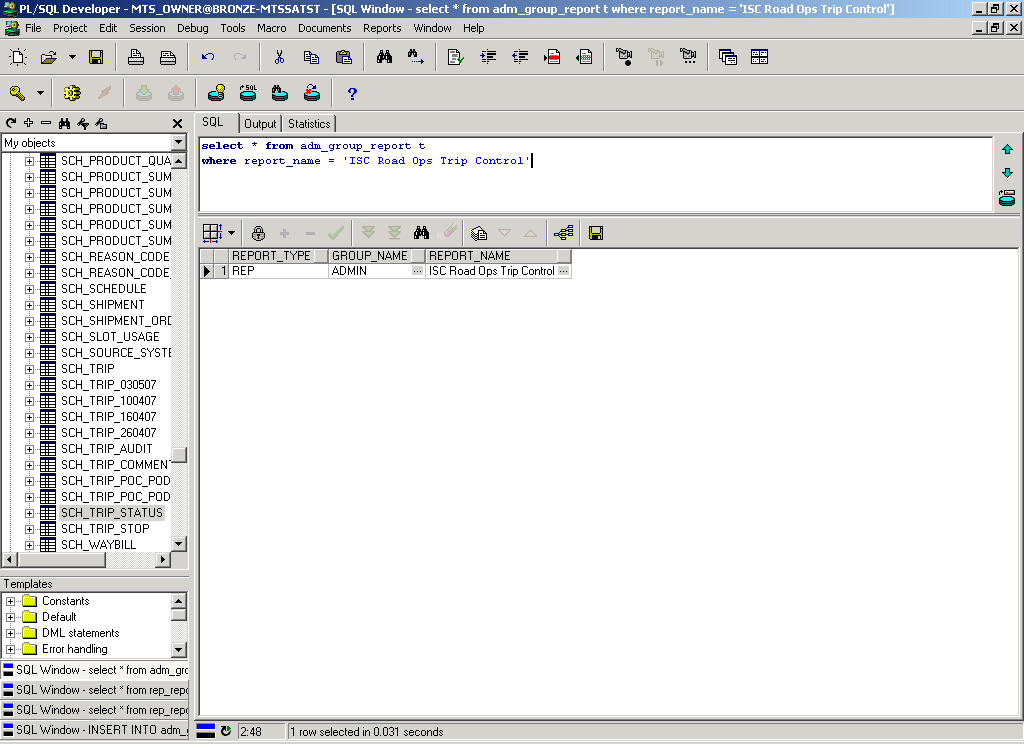This screenshot has height=744, width=1024.
Task: Open the Reports menu
Action: coord(382,28)
